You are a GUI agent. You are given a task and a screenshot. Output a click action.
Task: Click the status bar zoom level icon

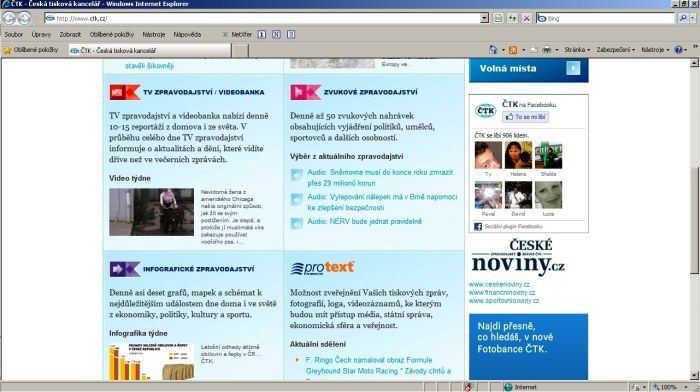pos(656,387)
